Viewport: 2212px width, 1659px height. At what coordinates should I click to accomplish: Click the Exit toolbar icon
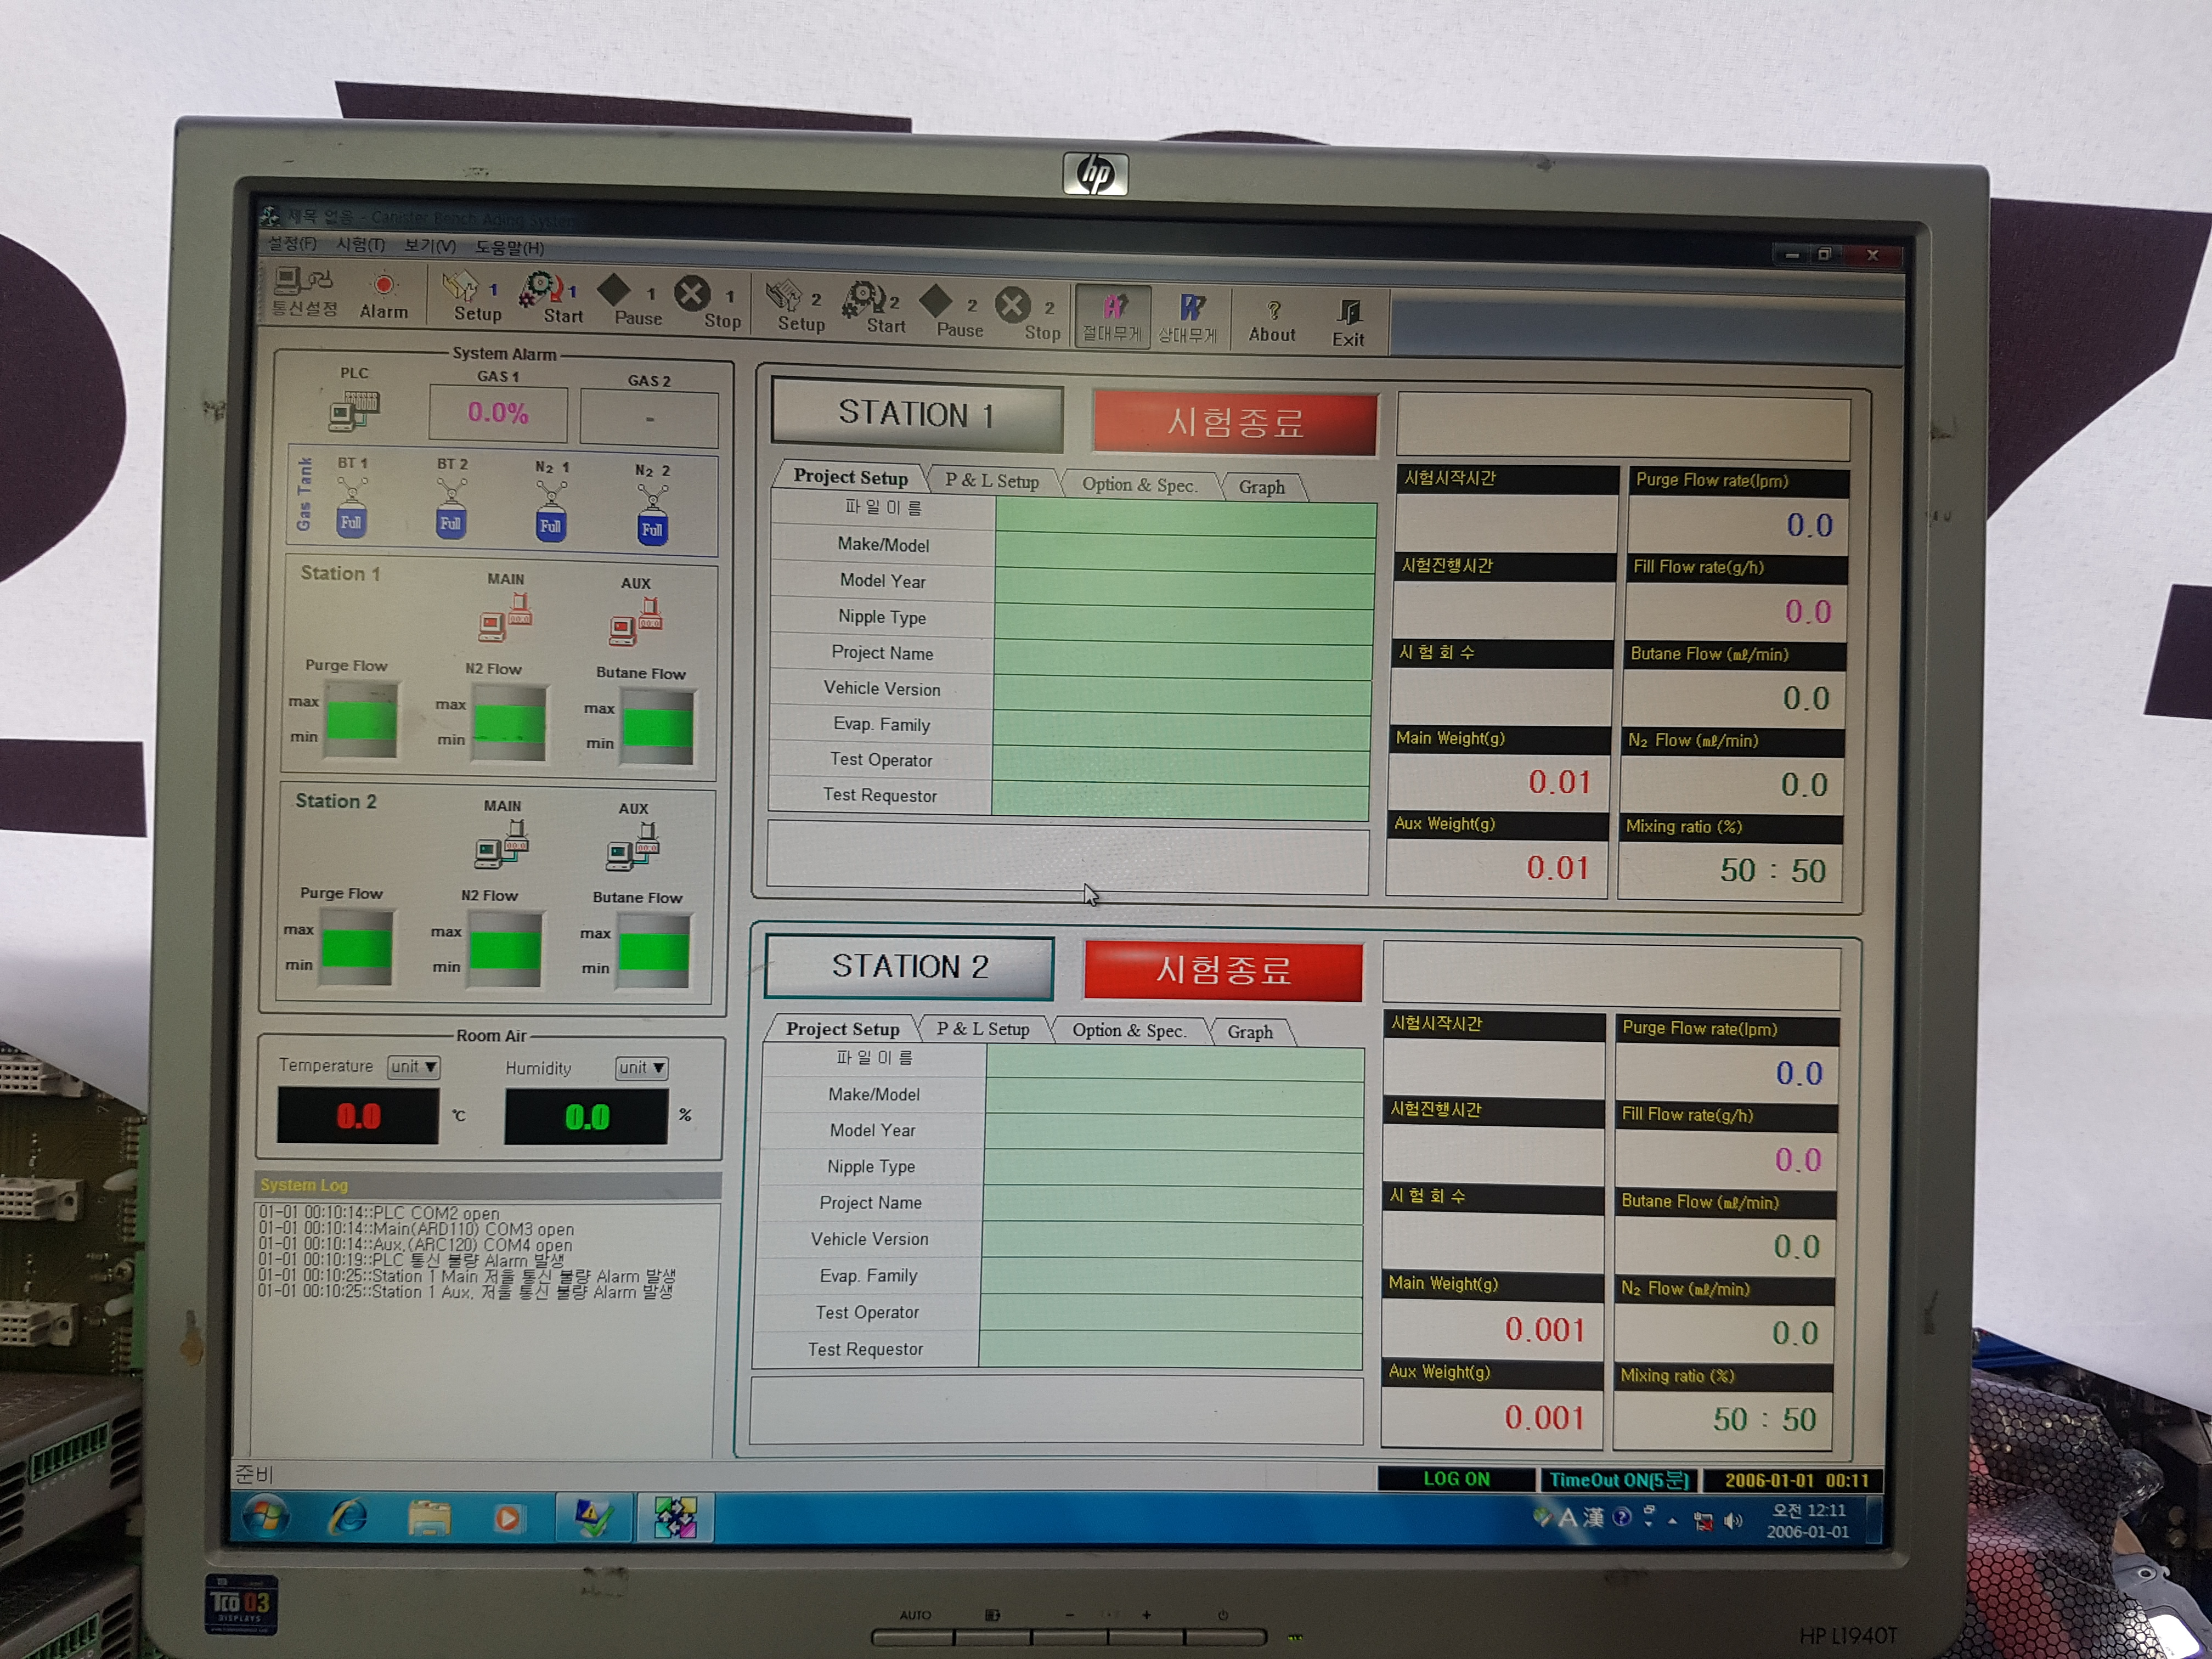coord(1348,324)
